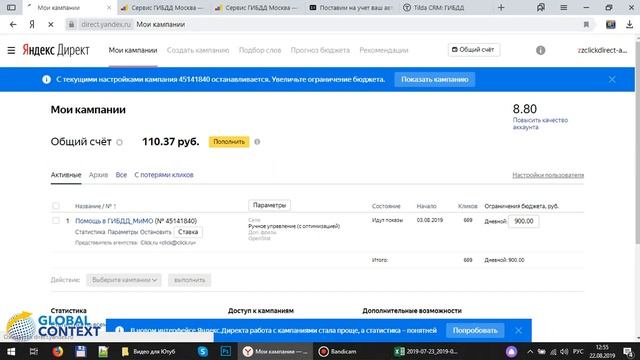Click yellow Пополнить button
Screen dimensions: 640x360
pos(229,142)
